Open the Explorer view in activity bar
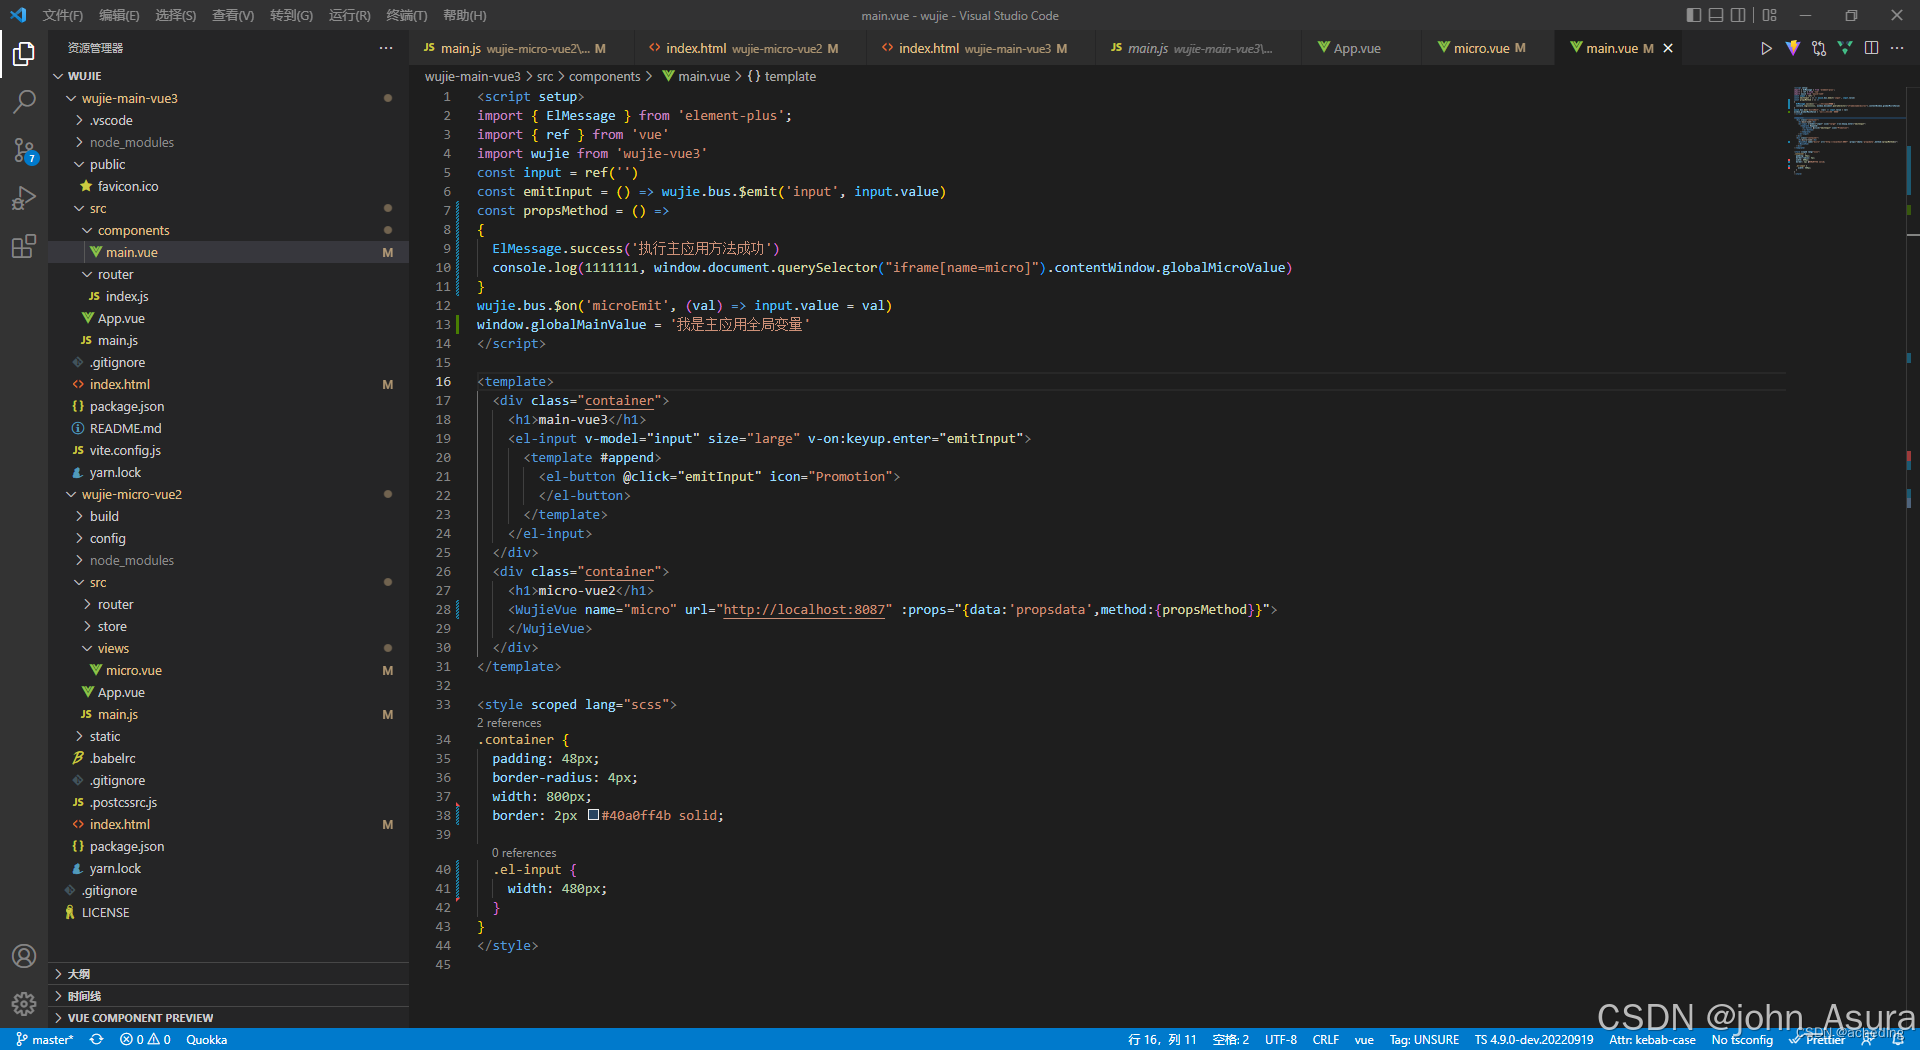 click(24, 54)
